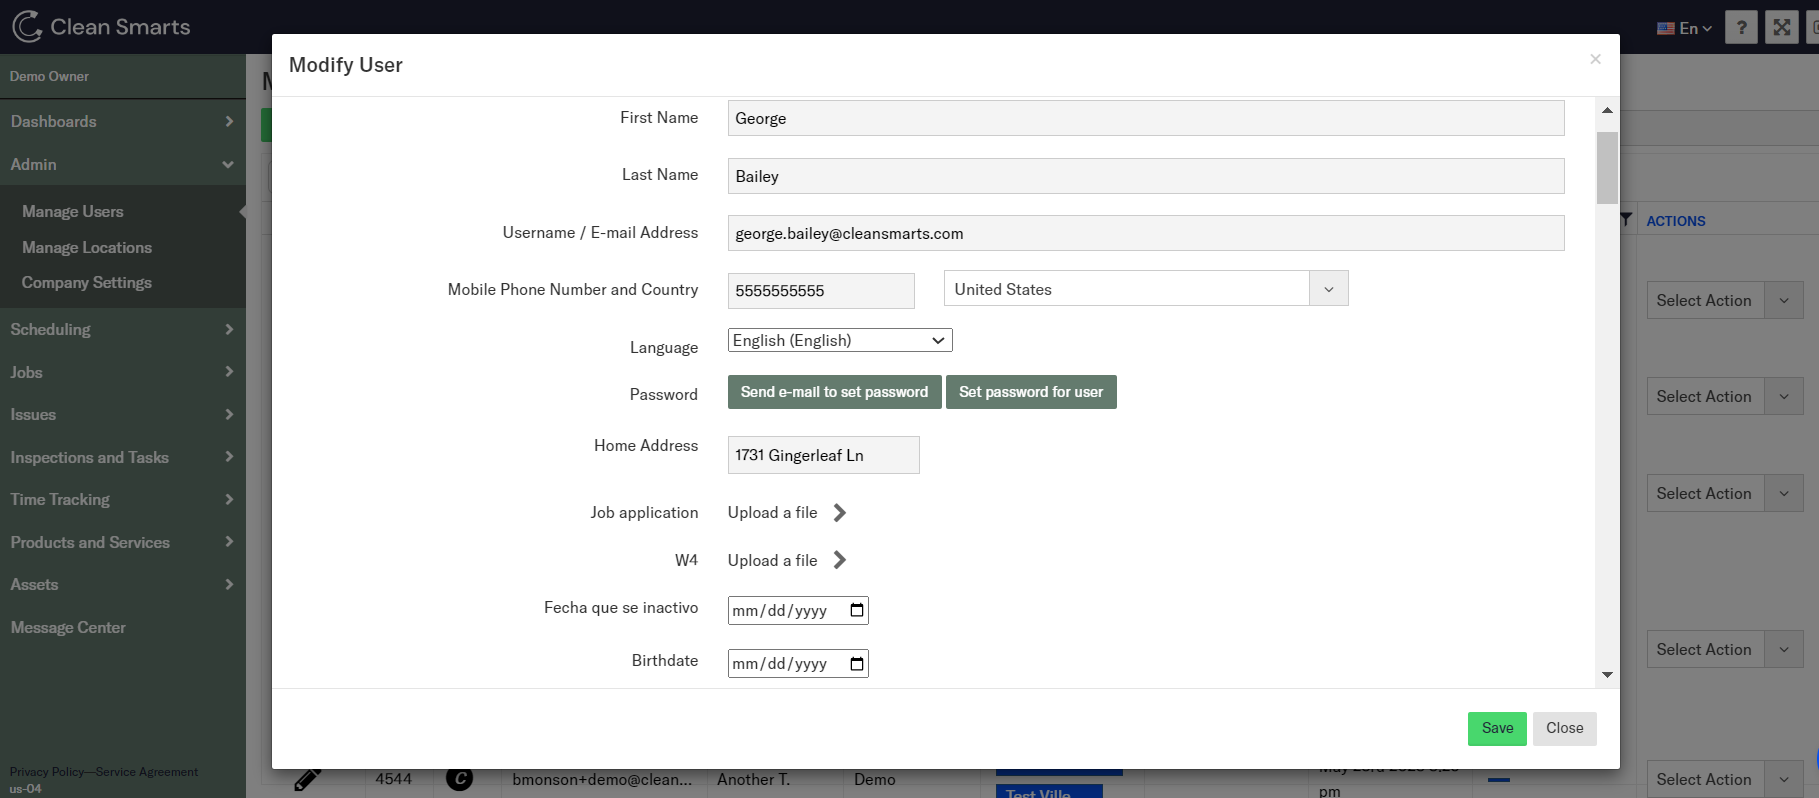
Task: Open Manage Locations in sidebar
Action: click(87, 248)
